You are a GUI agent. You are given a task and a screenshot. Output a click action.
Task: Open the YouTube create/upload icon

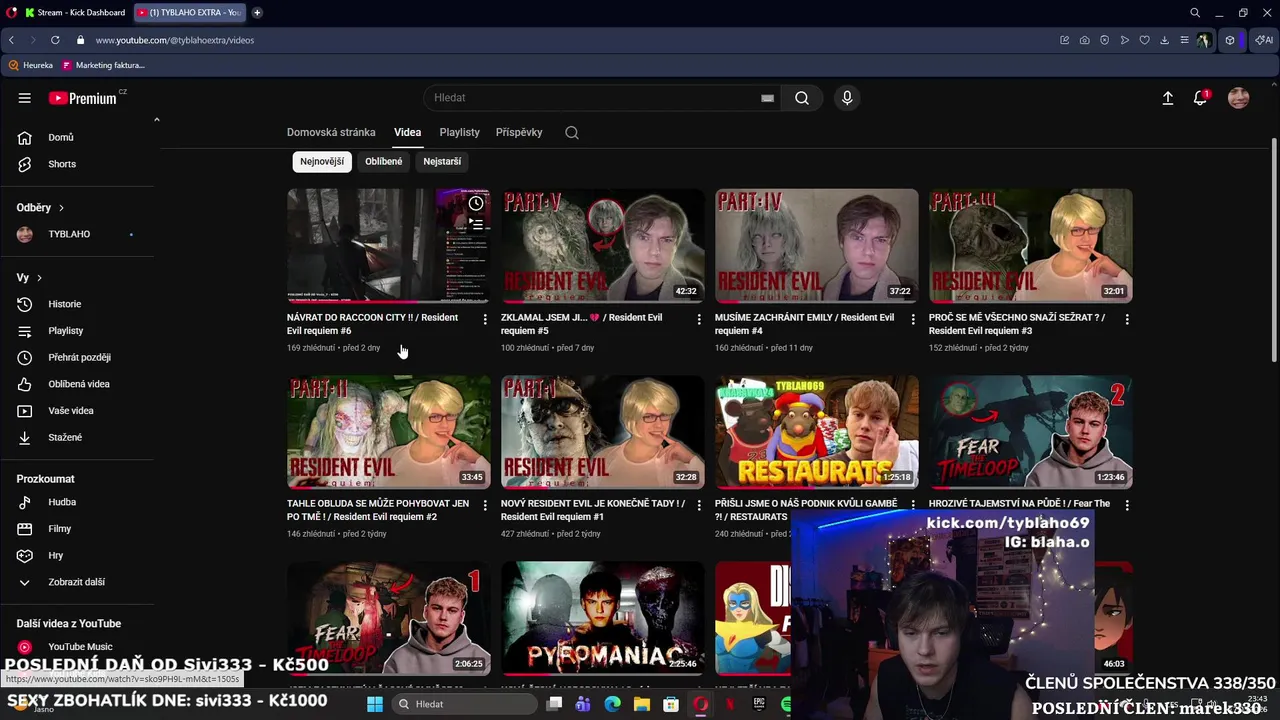click(x=1167, y=98)
